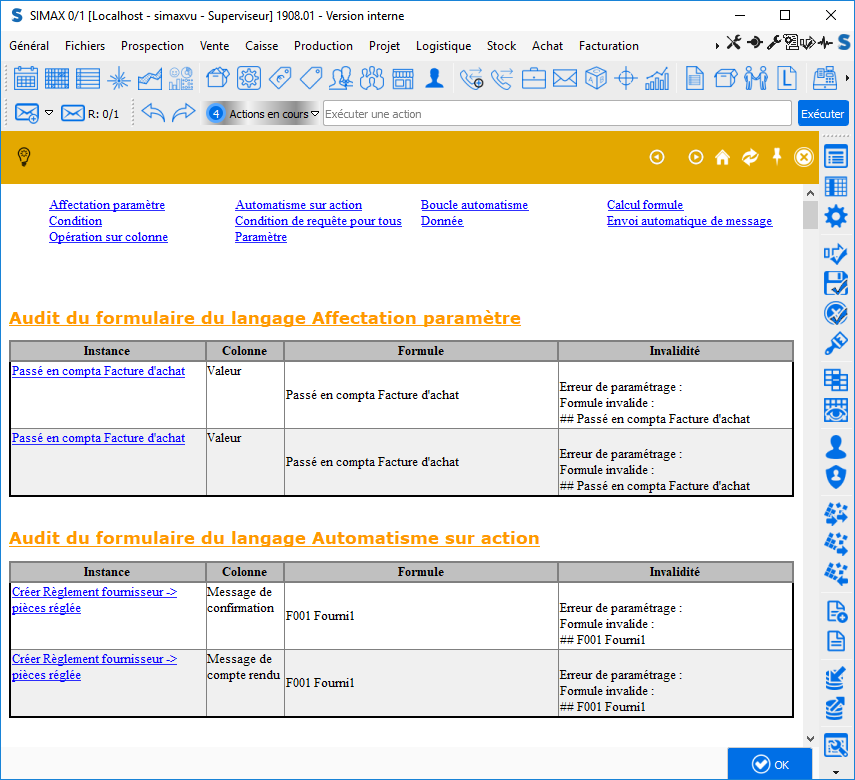Open the Production menu
The height and width of the screenshot is (780, 855).
323,46
